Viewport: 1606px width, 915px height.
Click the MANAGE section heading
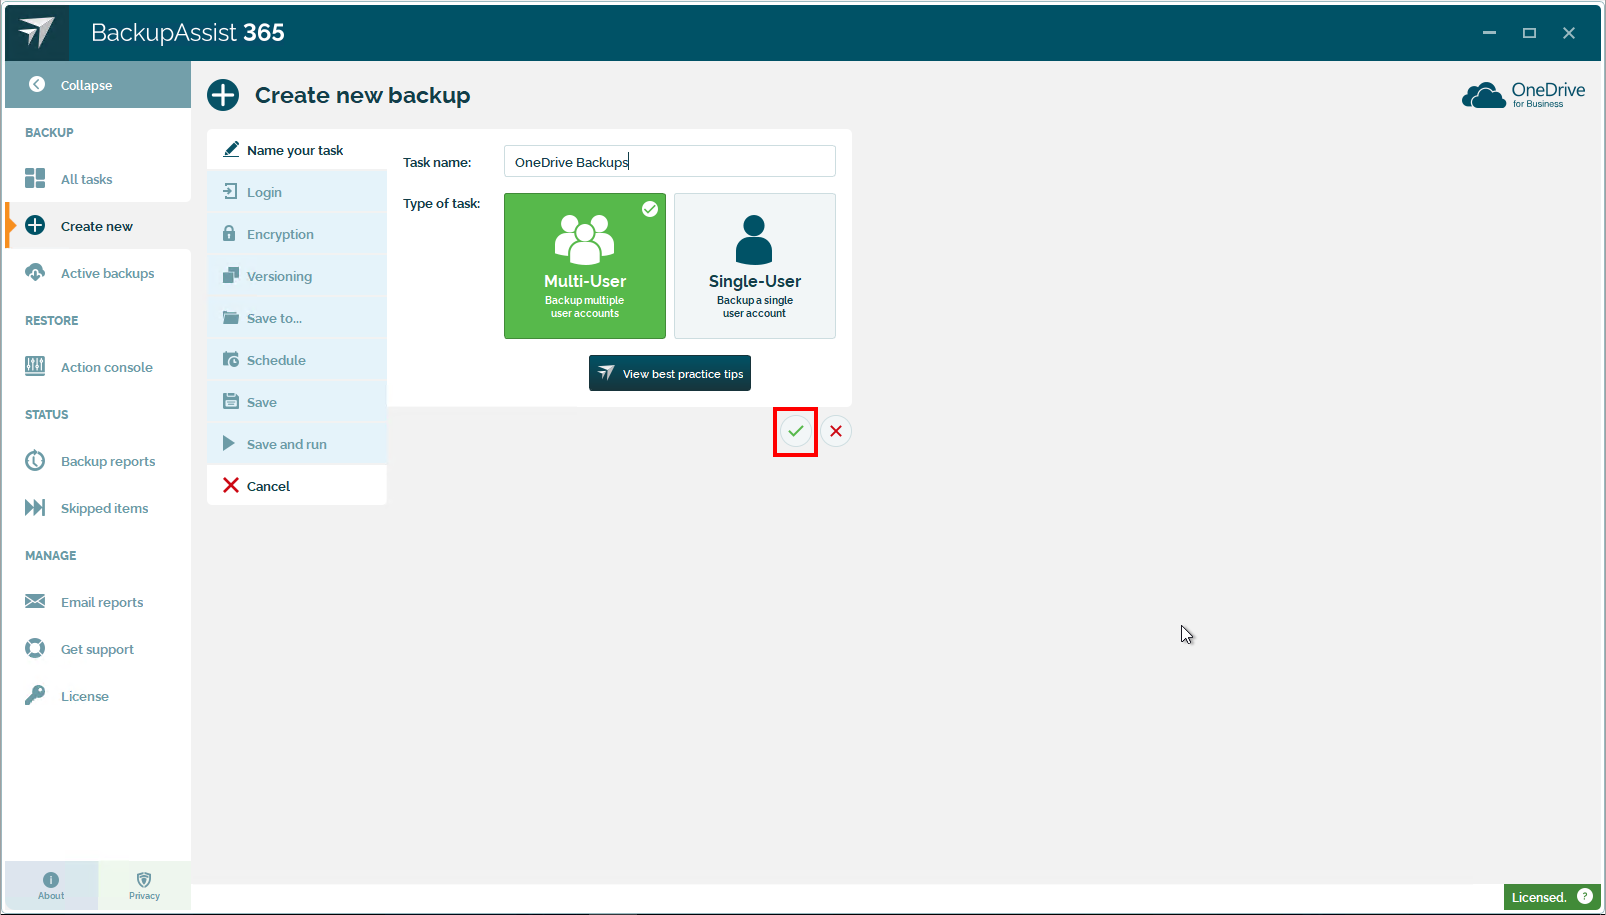(51, 555)
